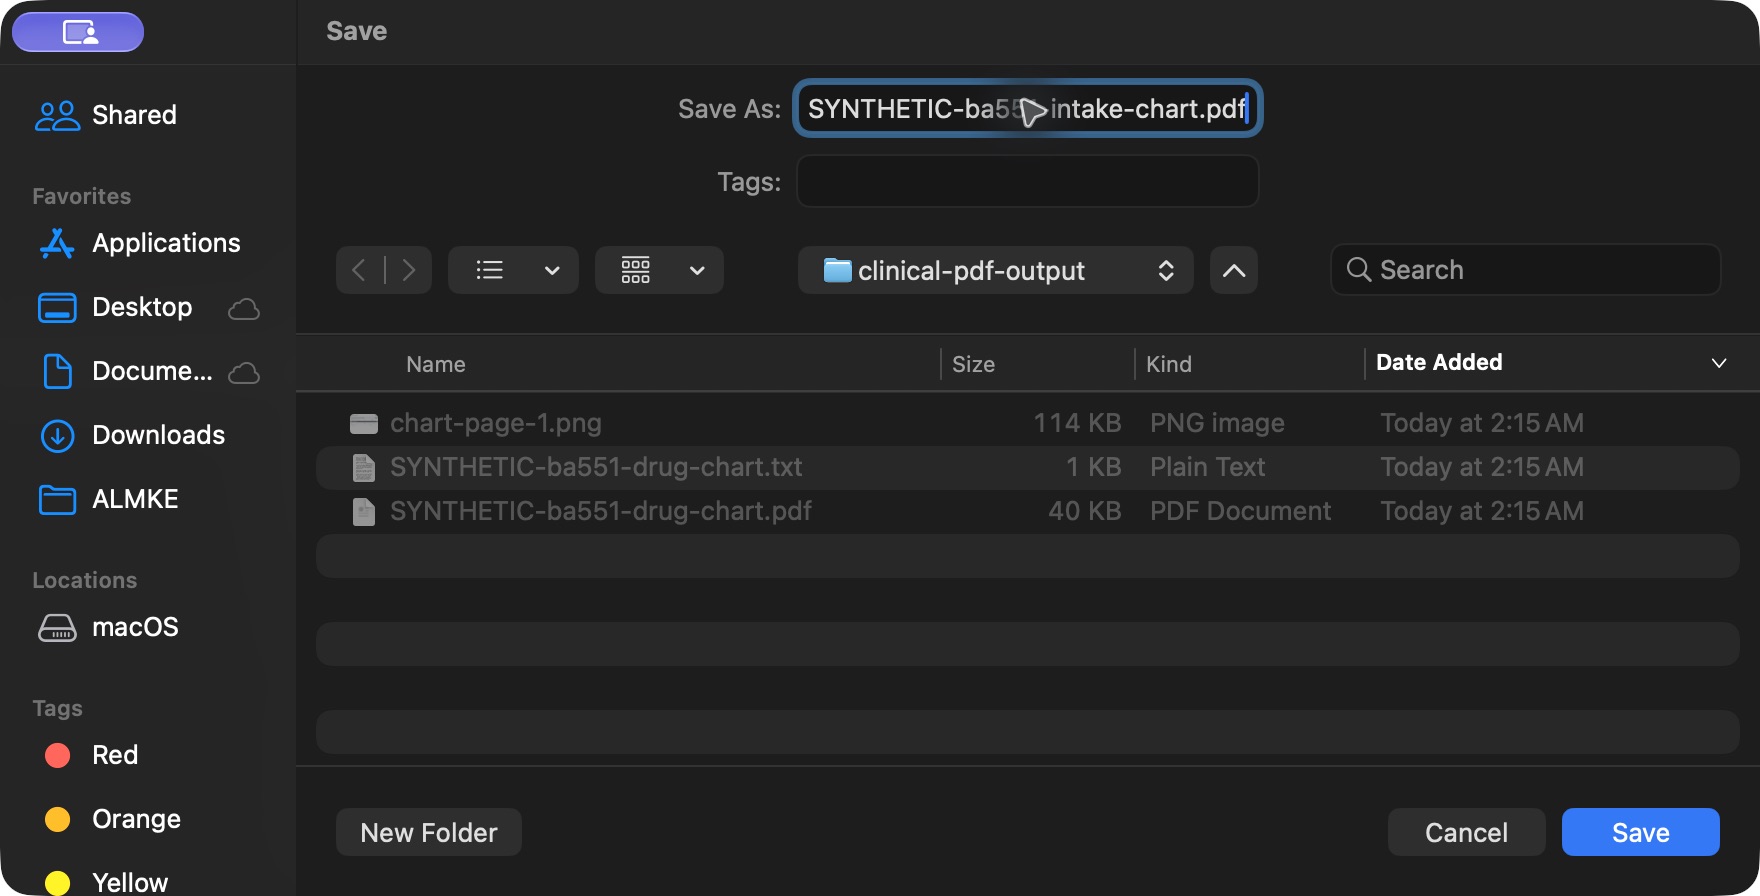Image resolution: width=1760 pixels, height=896 pixels.
Task: Click the magnifier icon in Search
Action: tap(1359, 270)
